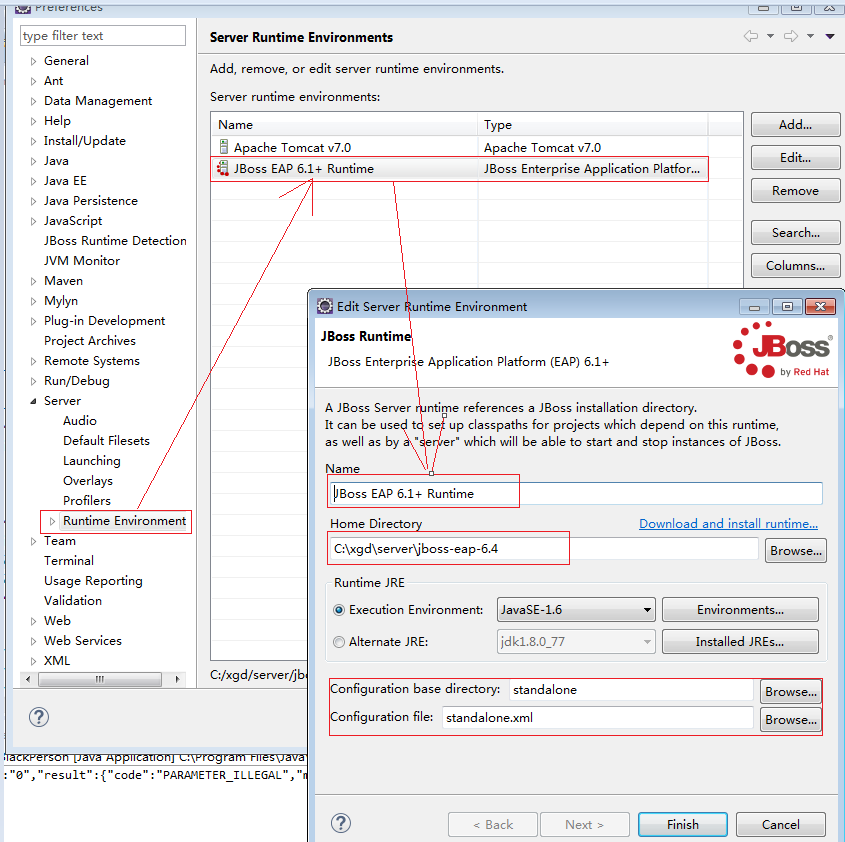Click the Installed JREs... button
Screen dimensions: 845x842
pos(740,641)
